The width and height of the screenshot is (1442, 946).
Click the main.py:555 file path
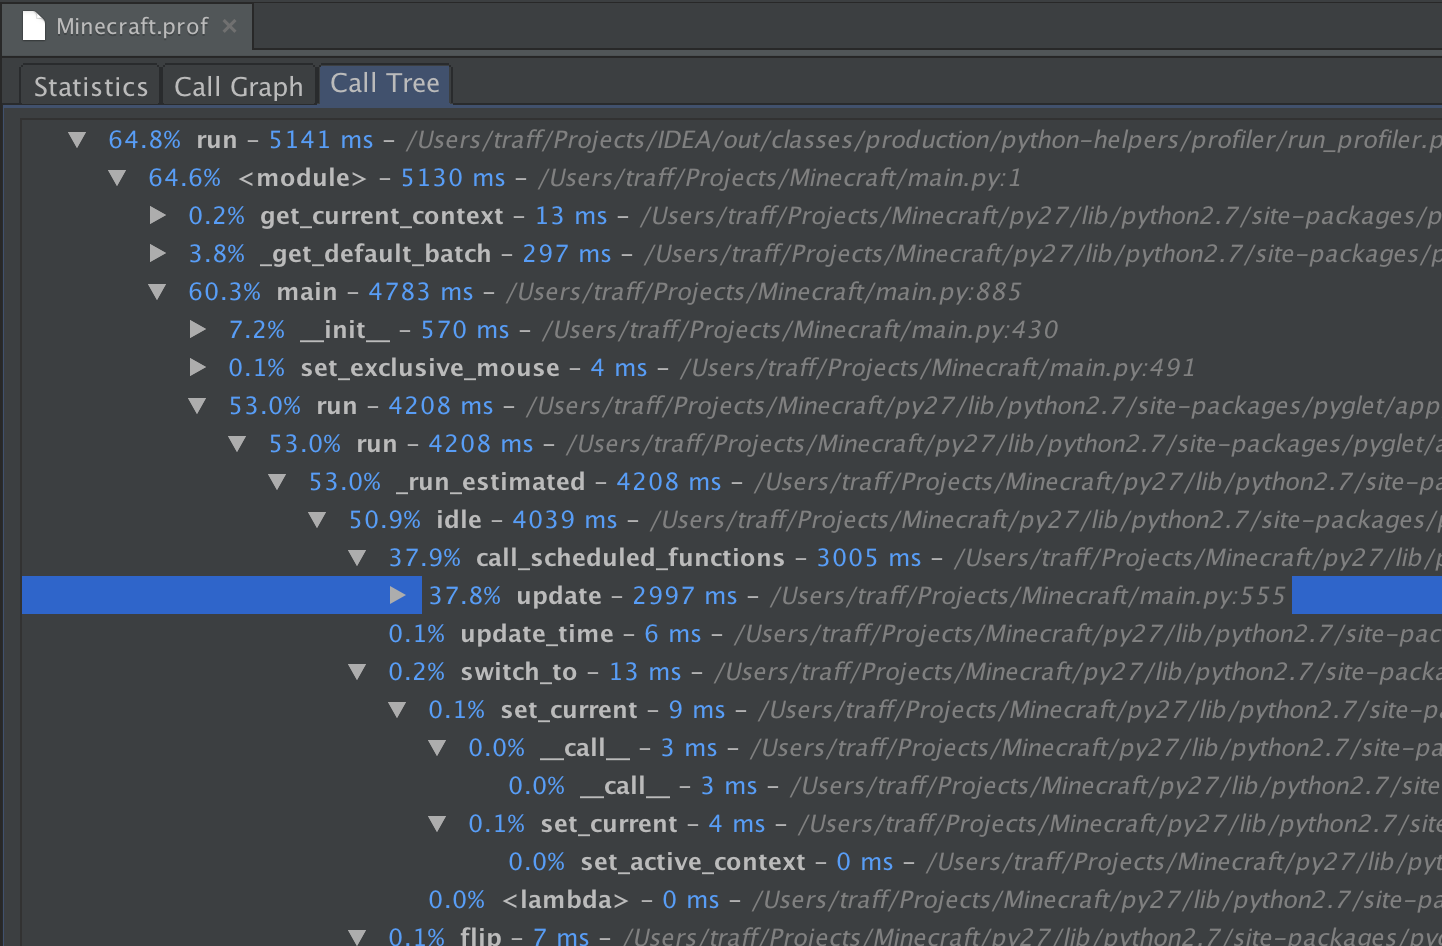1028,596
